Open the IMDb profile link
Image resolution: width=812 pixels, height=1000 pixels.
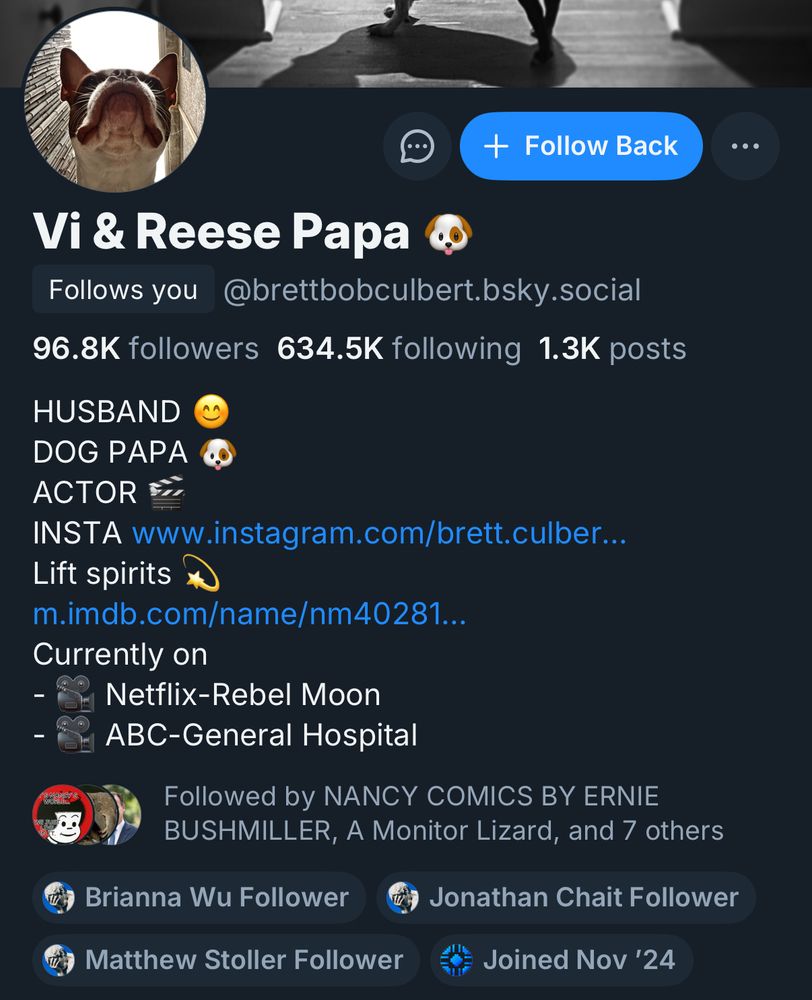248,614
